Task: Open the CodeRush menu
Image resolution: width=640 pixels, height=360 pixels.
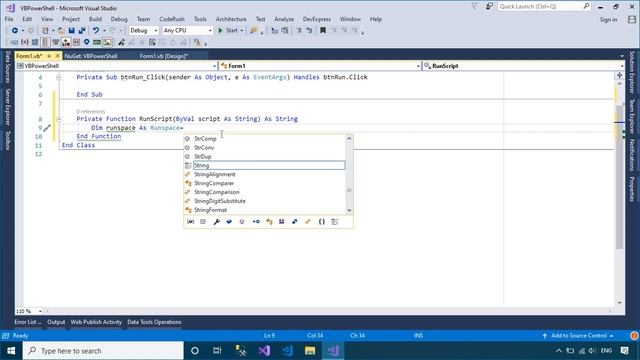Action: coord(172,19)
